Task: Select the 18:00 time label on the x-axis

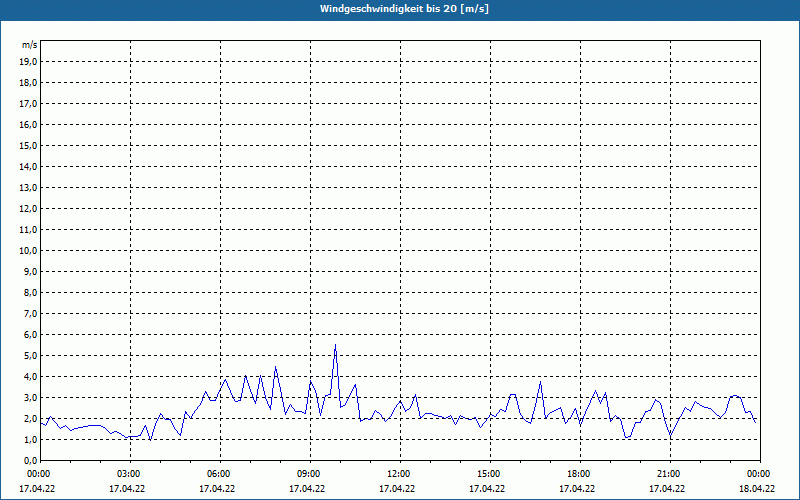Action: click(x=579, y=473)
